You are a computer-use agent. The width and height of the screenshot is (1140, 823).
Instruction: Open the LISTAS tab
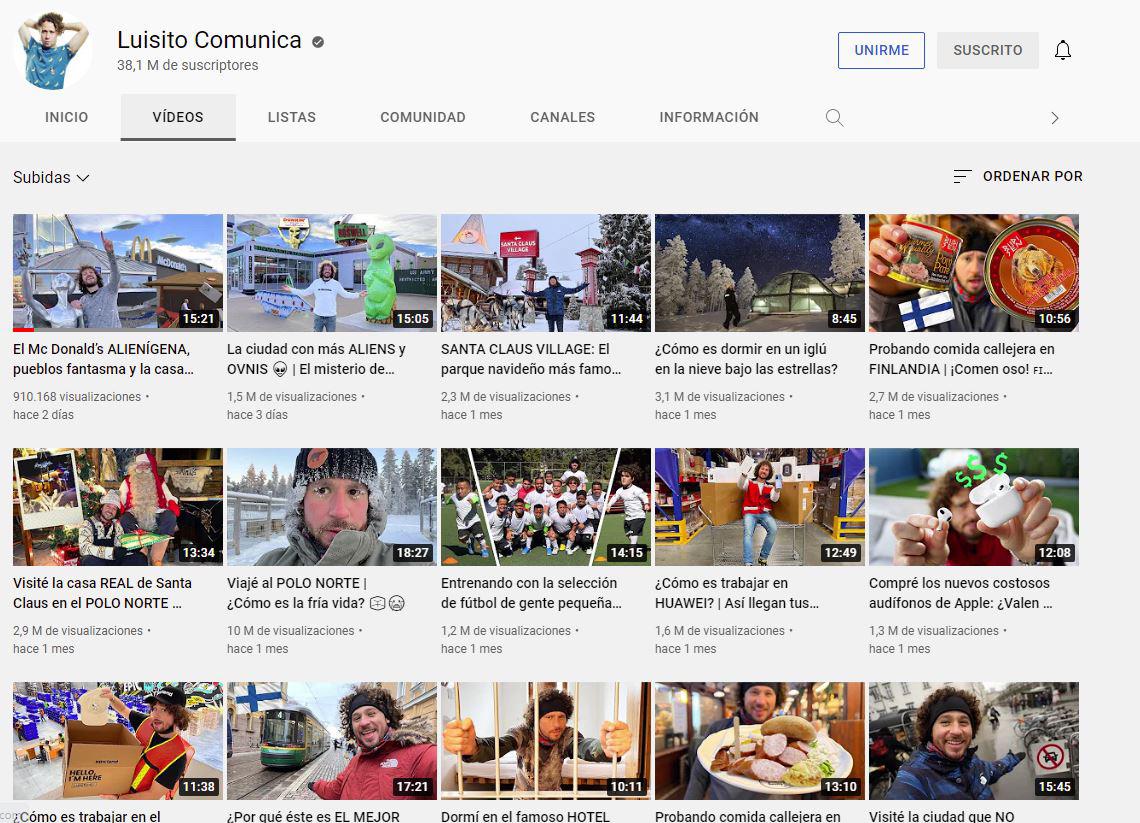(x=291, y=117)
